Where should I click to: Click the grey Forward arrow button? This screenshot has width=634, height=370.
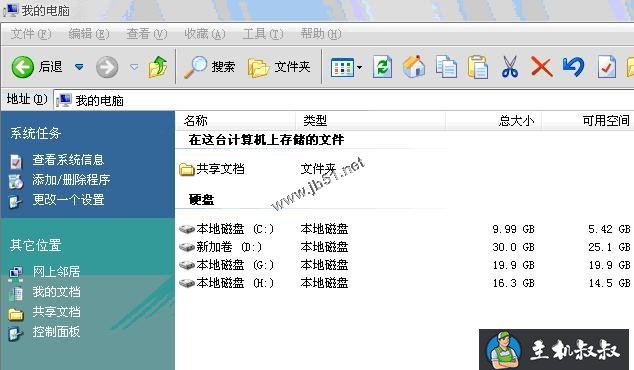107,67
